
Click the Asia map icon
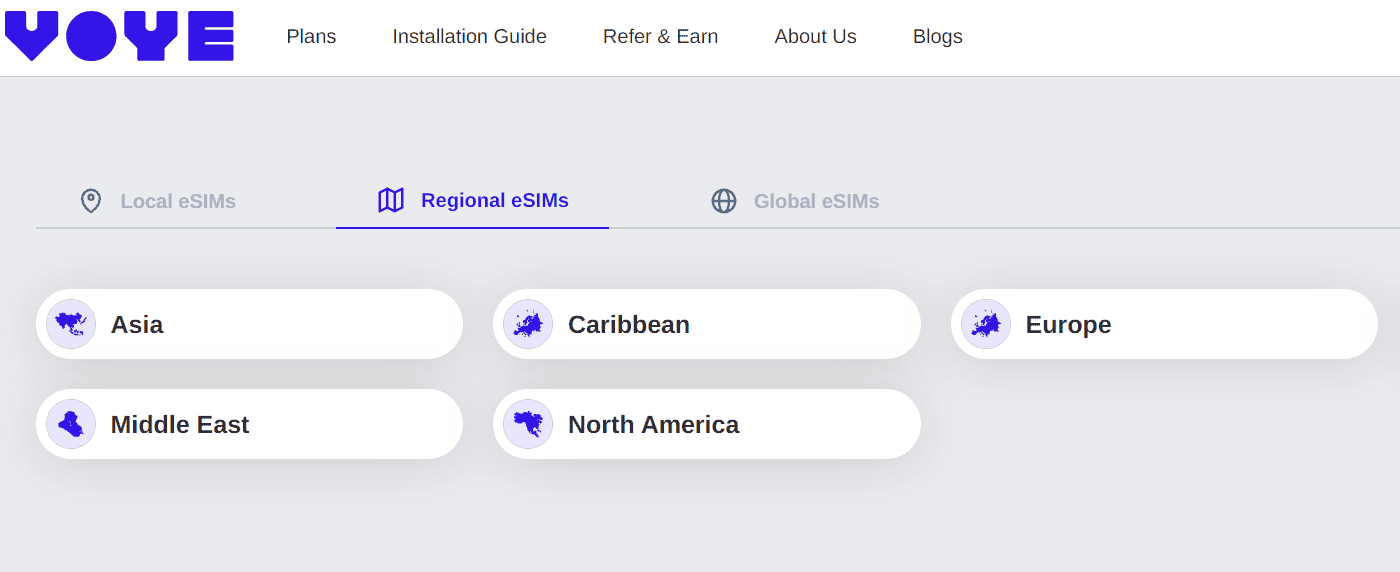click(x=71, y=324)
